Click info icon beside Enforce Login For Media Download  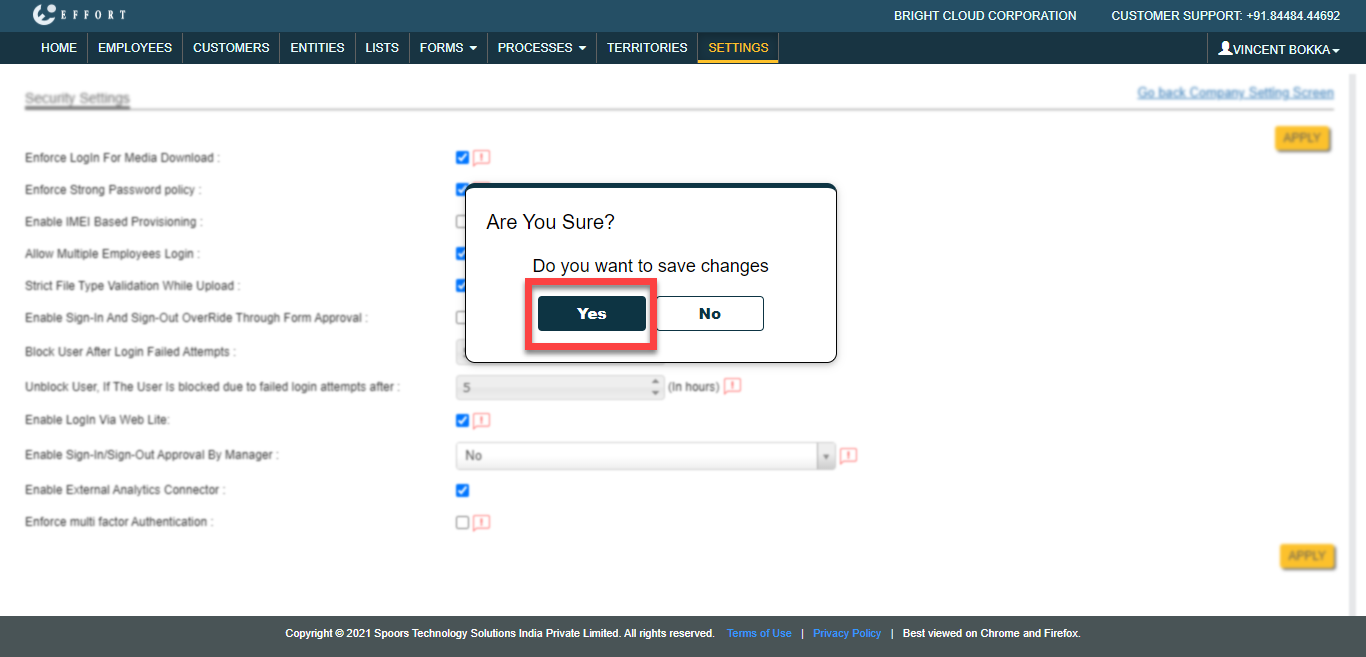click(482, 157)
